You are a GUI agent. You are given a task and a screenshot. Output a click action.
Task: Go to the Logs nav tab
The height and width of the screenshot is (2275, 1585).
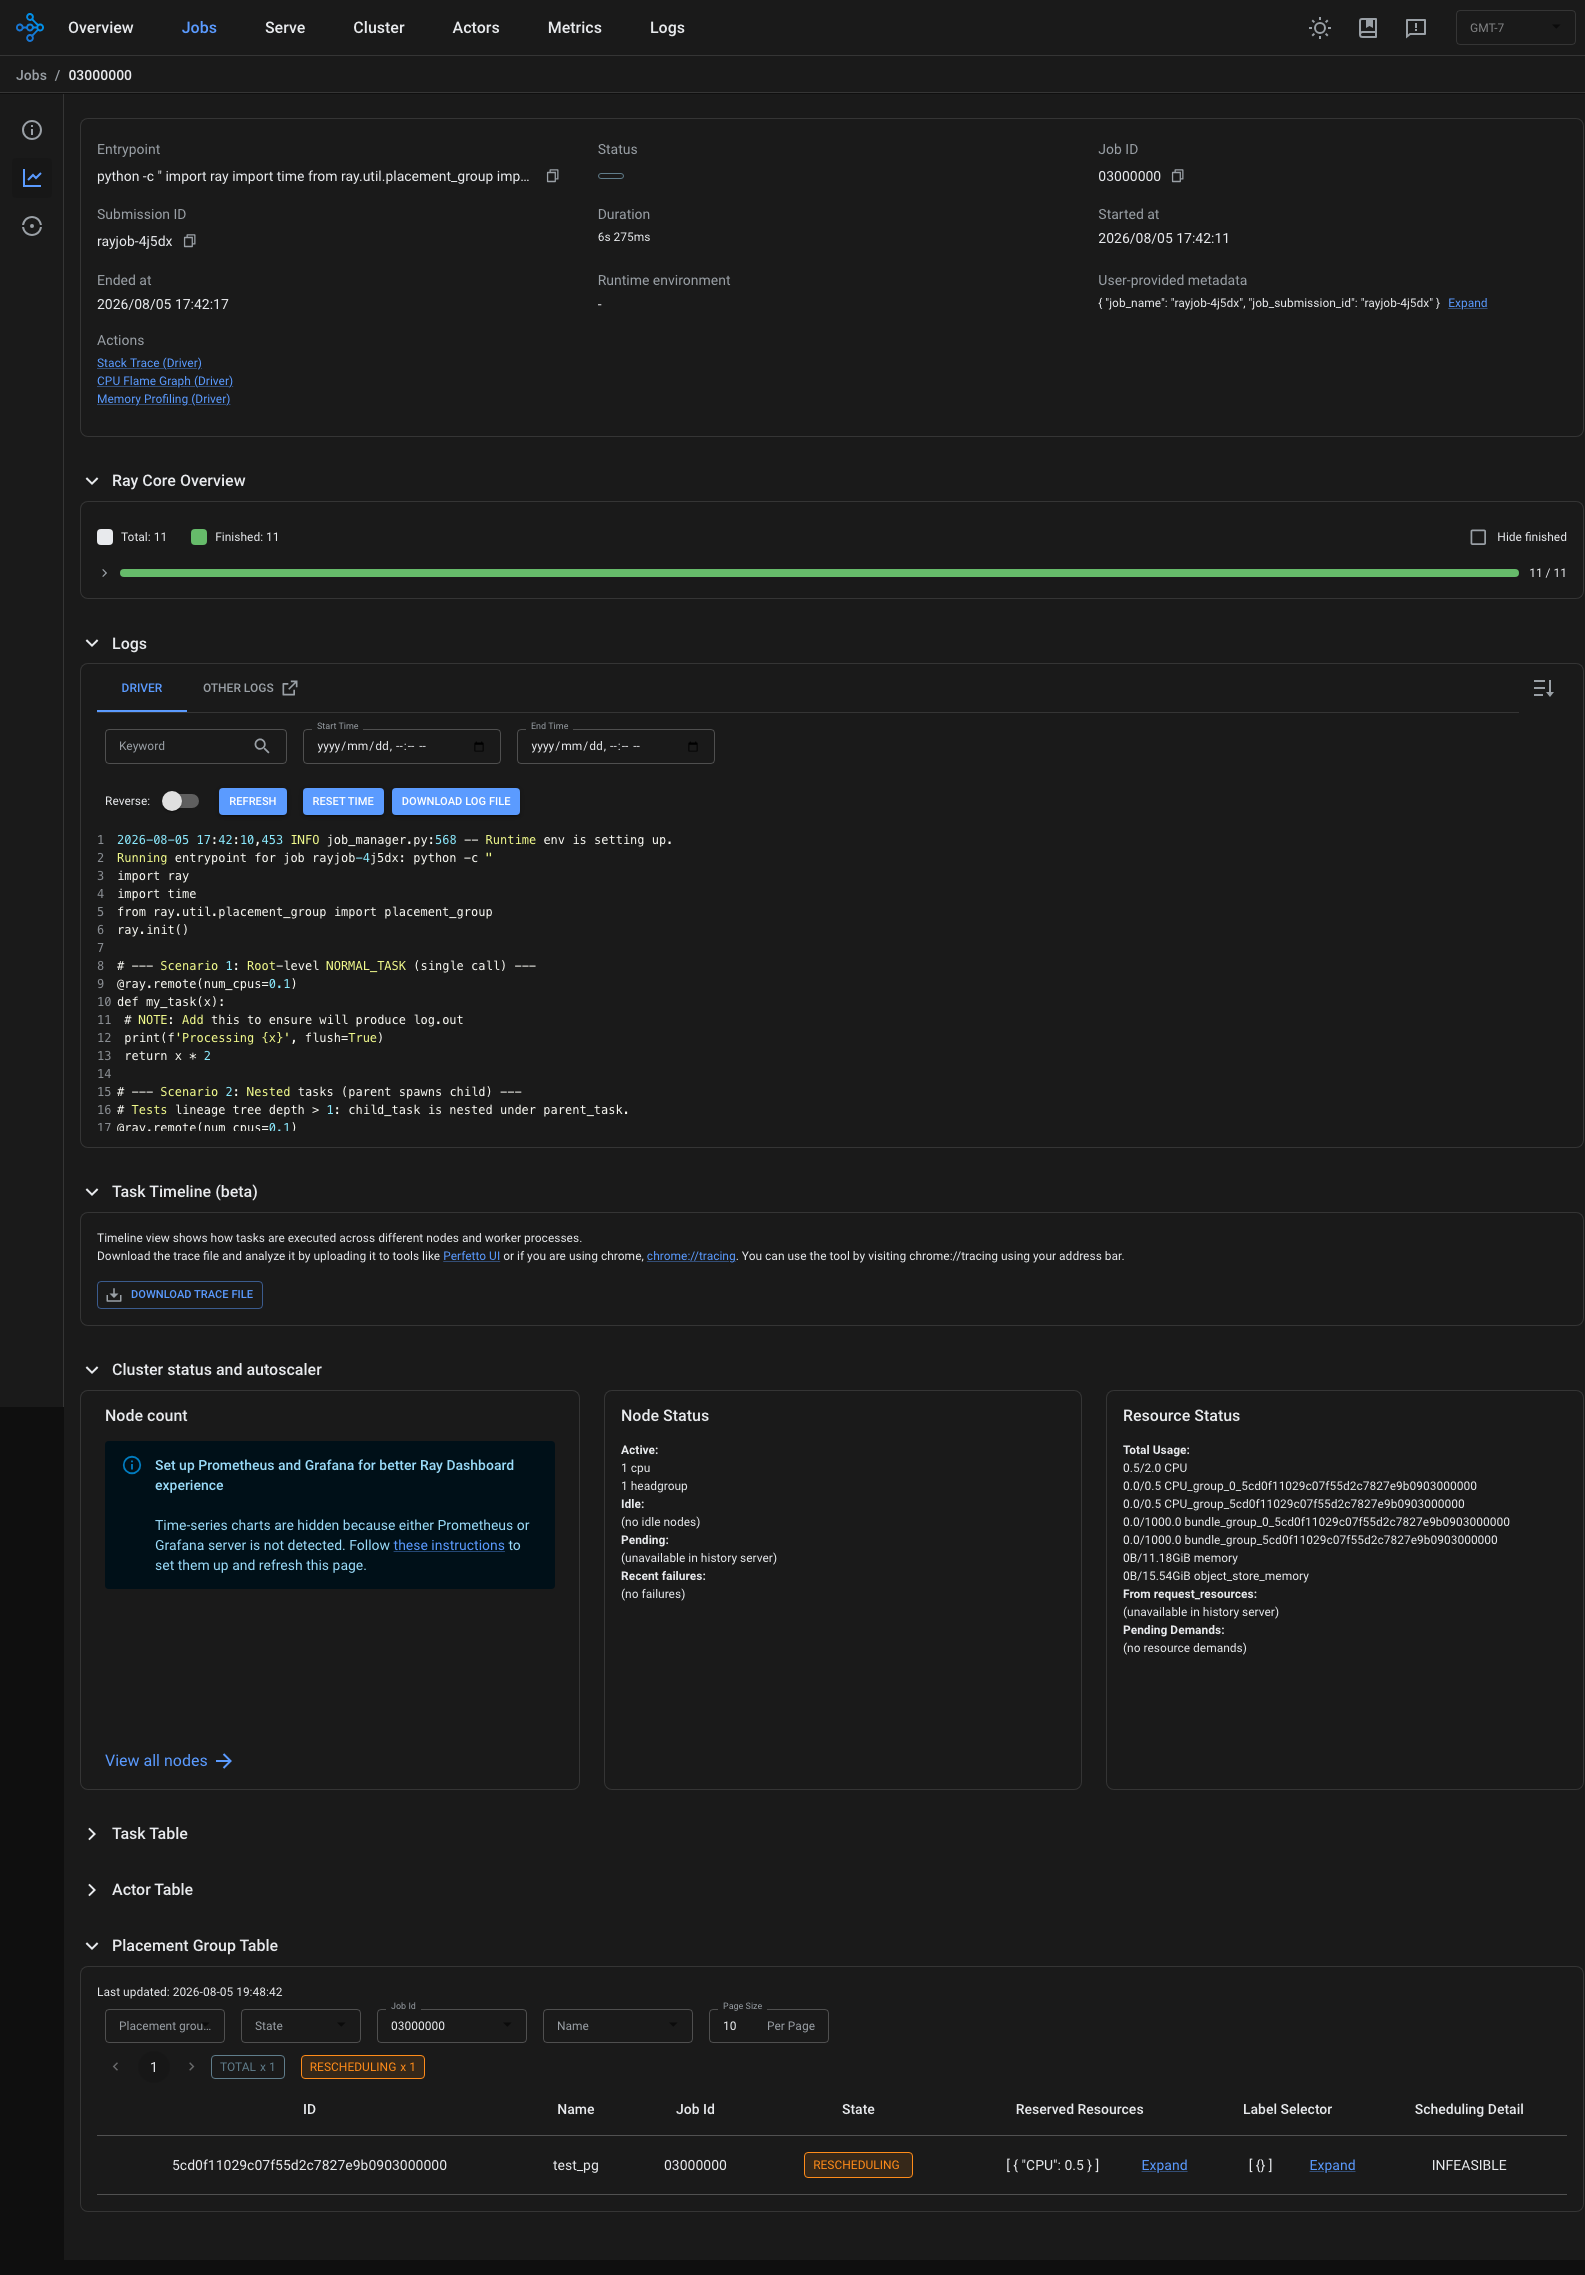pos(667,28)
